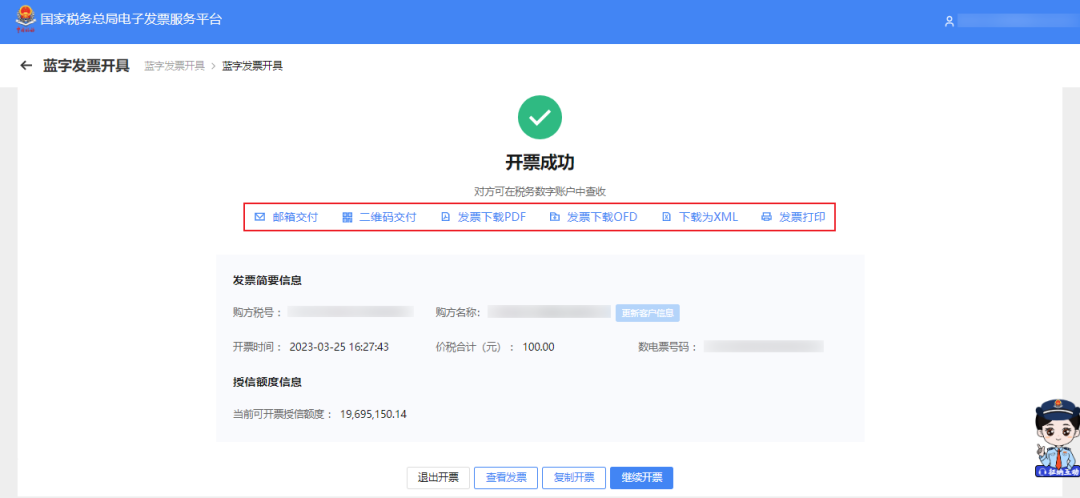Screen dimensions: 1080x498
Task: Click the envelope icon for 邮箱交付
Action: click(260, 217)
